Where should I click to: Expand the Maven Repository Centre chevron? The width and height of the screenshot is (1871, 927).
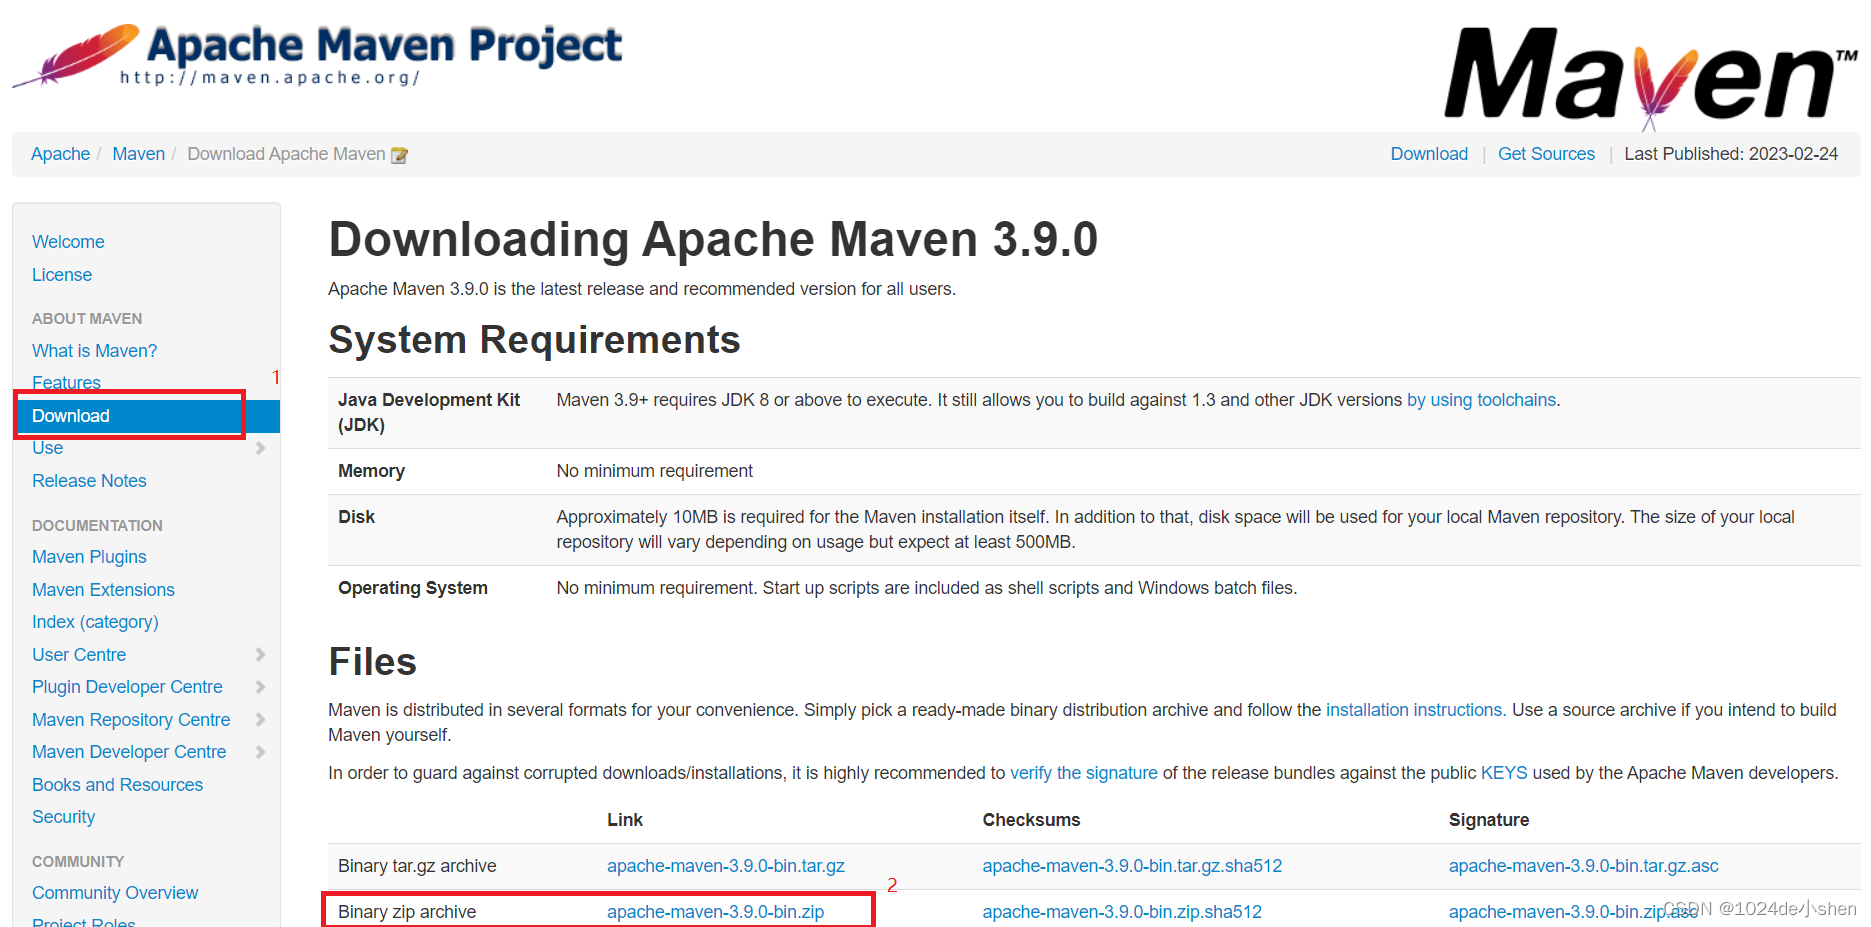(261, 720)
